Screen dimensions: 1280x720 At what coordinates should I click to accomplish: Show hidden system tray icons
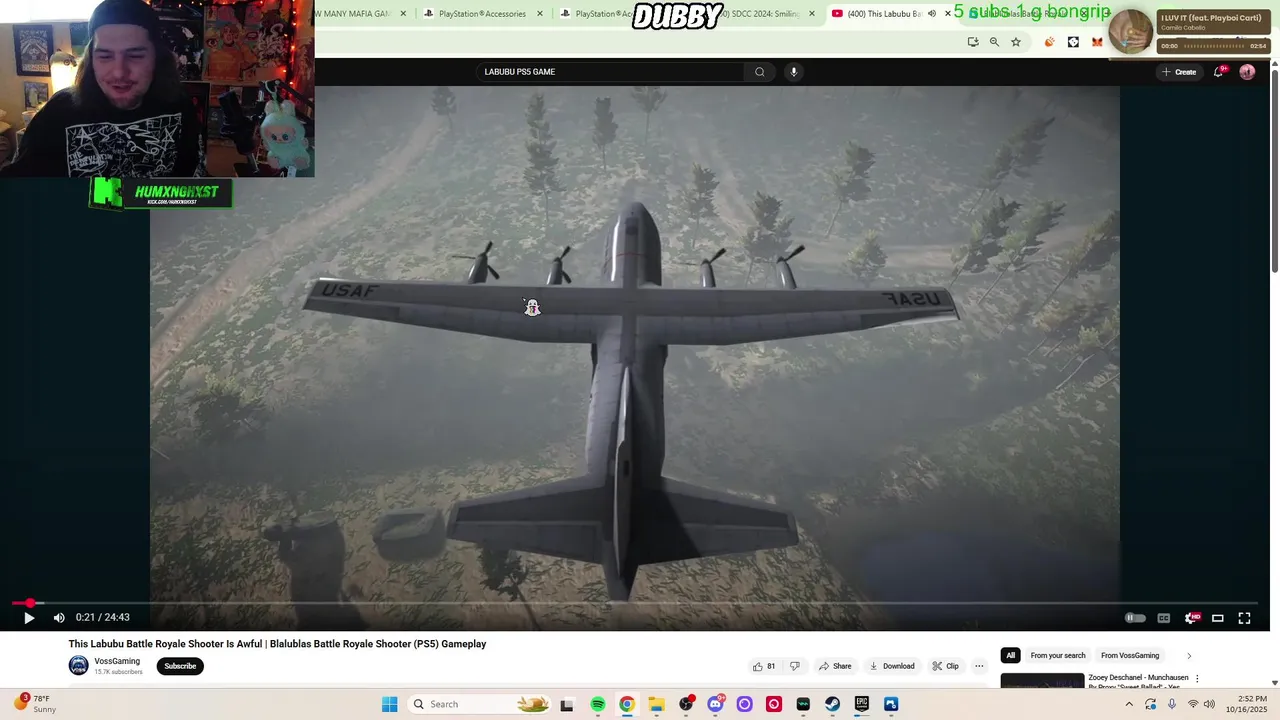coord(1129,704)
